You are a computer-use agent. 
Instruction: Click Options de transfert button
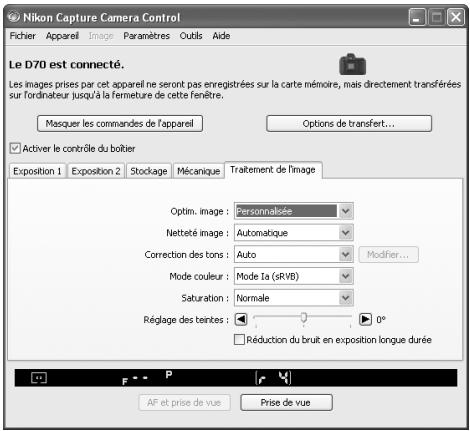pos(349,123)
